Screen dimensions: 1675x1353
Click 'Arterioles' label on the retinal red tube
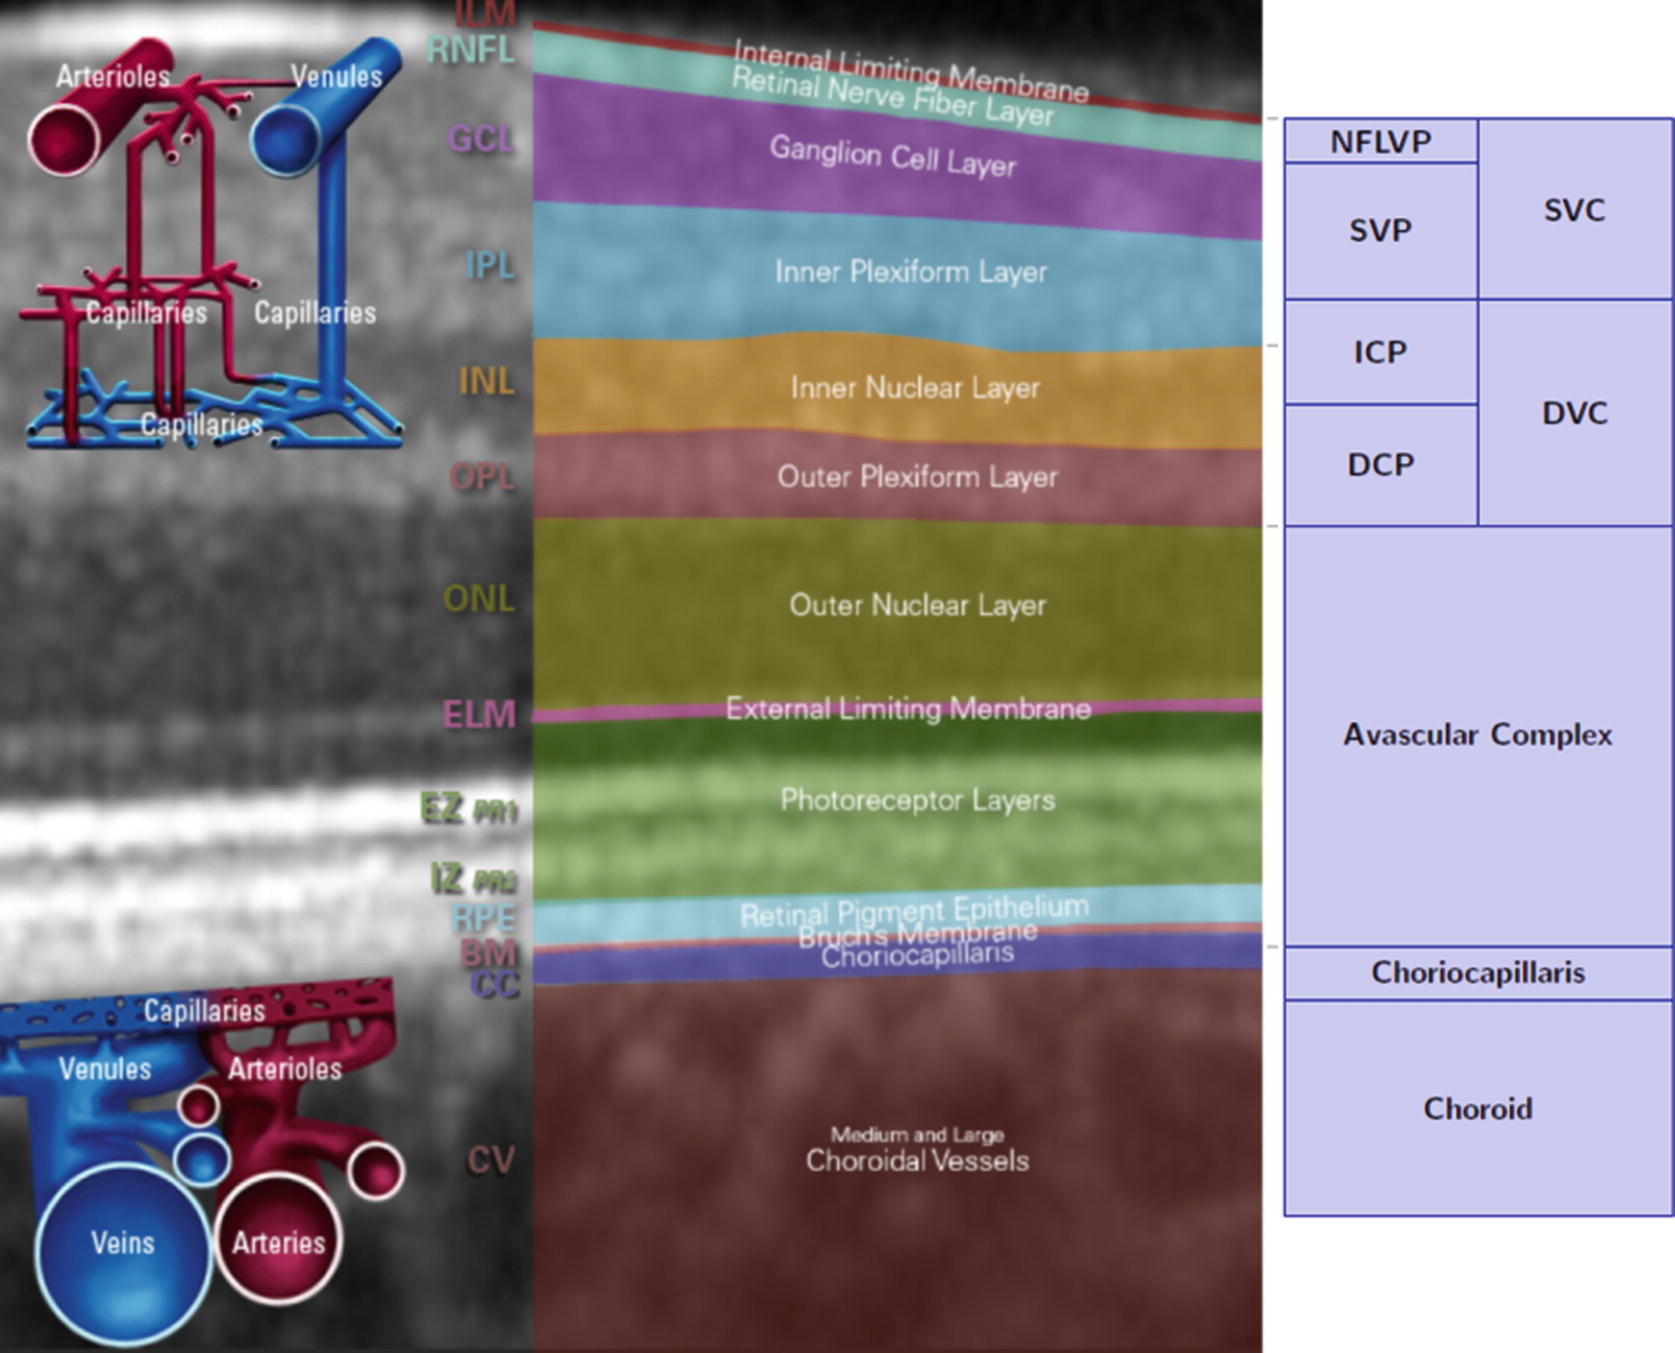point(113,76)
